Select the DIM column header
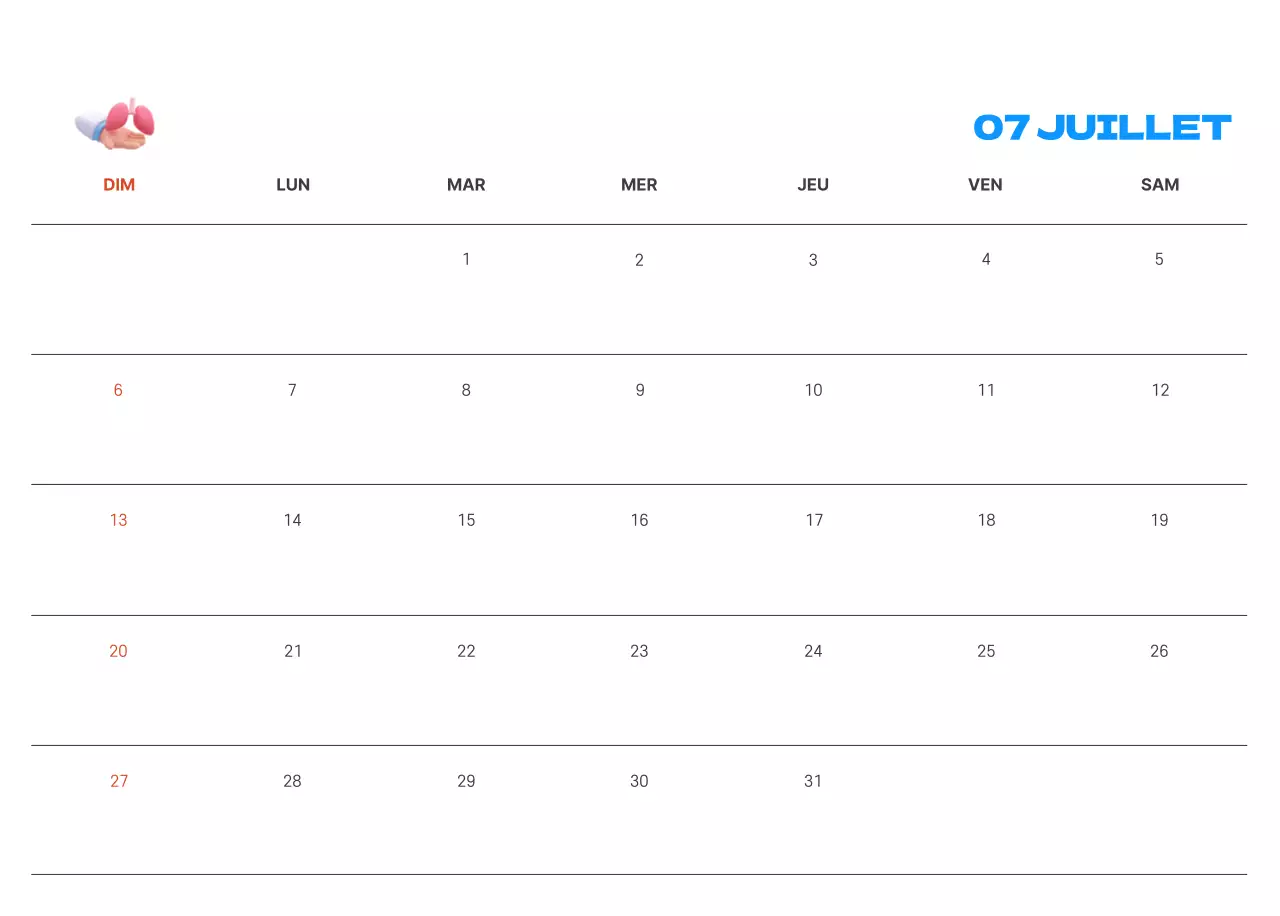Screen dimensions: 1280x916 point(119,185)
